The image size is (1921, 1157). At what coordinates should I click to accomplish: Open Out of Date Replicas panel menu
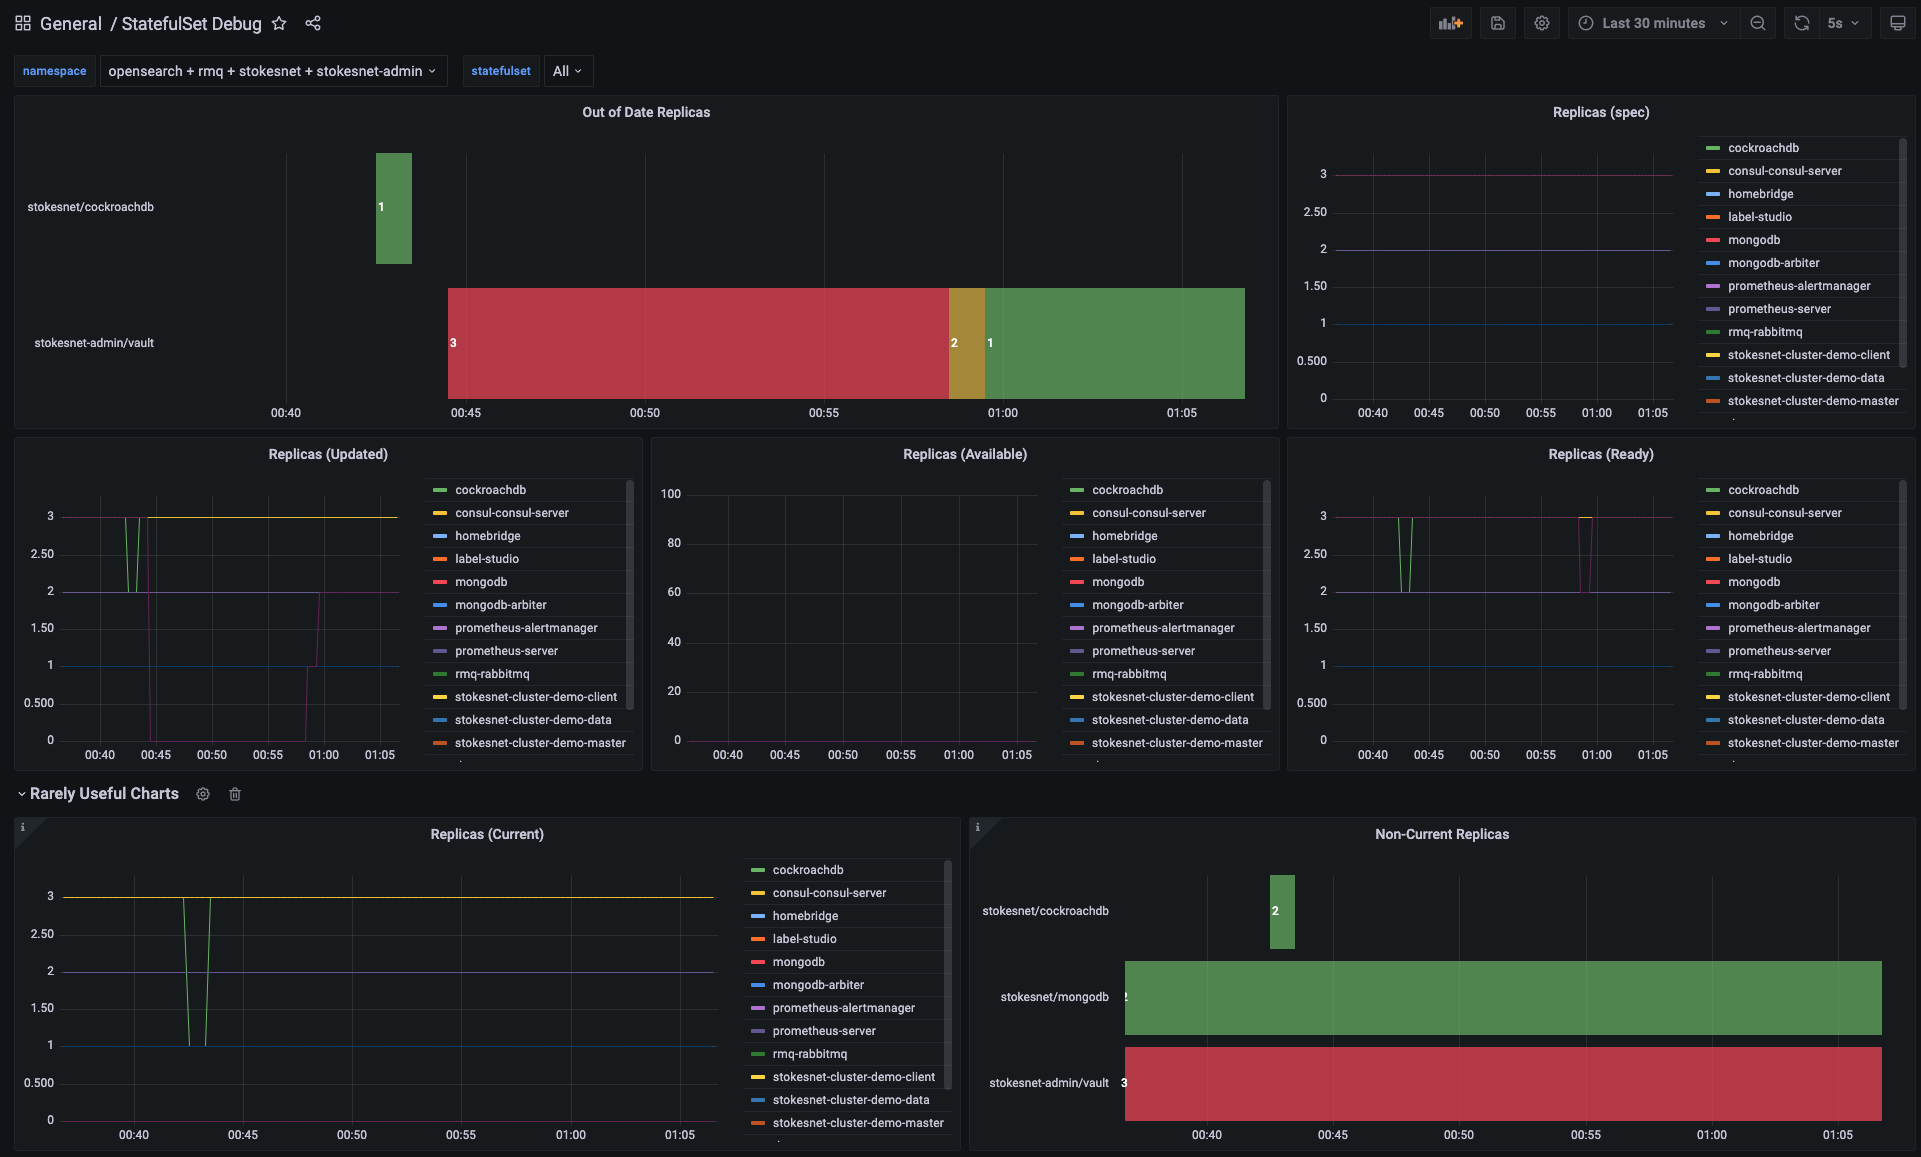[646, 112]
